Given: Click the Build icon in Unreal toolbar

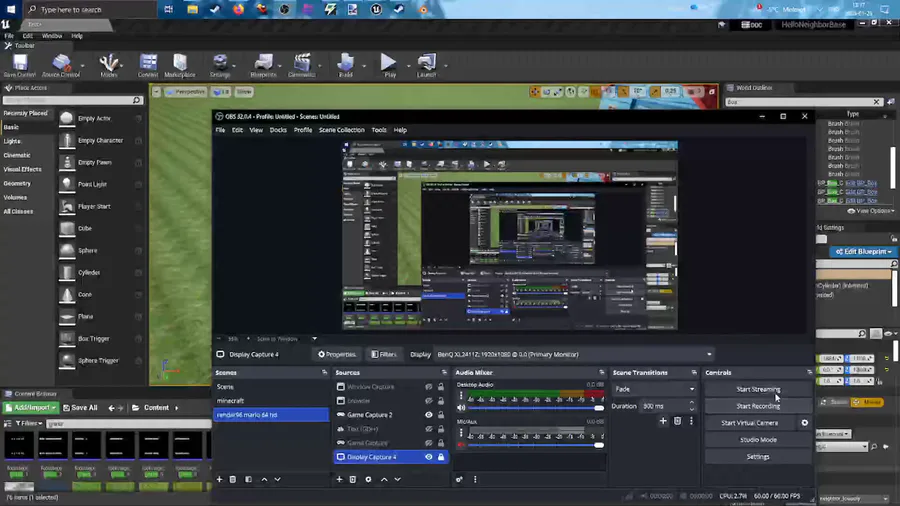Looking at the screenshot, I should [346, 65].
